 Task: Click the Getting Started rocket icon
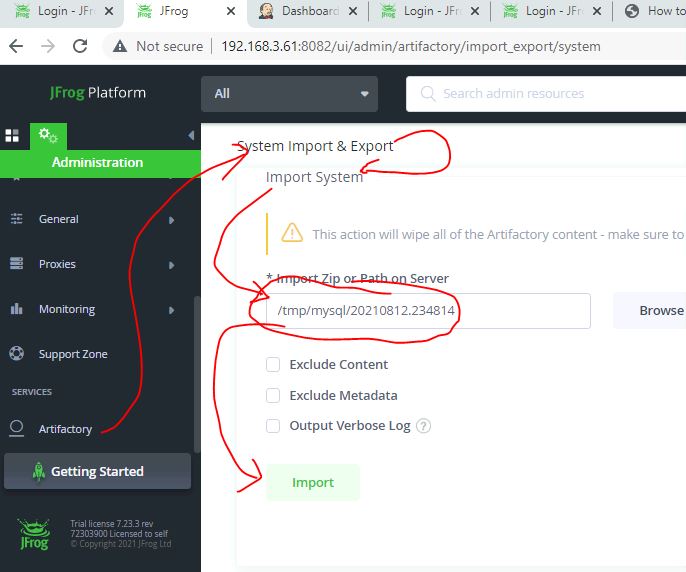point(39,472)
